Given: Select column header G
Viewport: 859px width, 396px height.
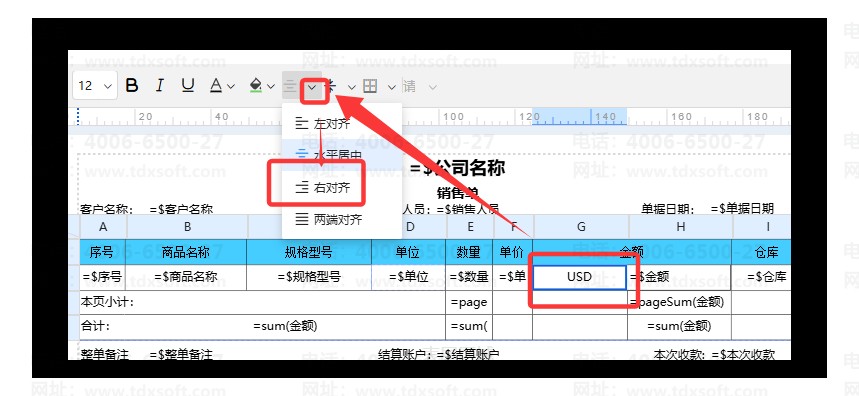Looking at the screenshot, I should (x=581, y=227).
